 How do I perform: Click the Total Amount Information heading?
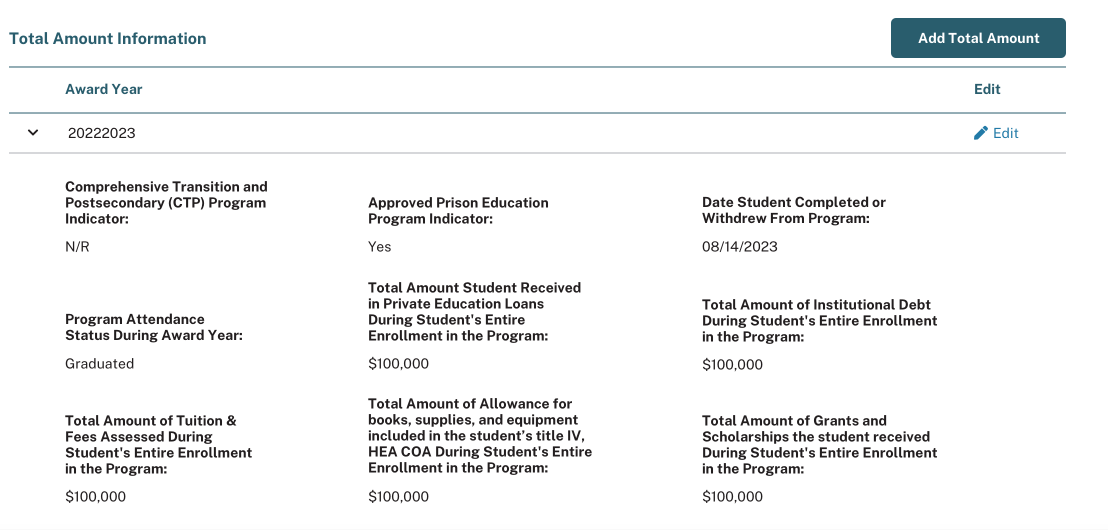(108, 39)
